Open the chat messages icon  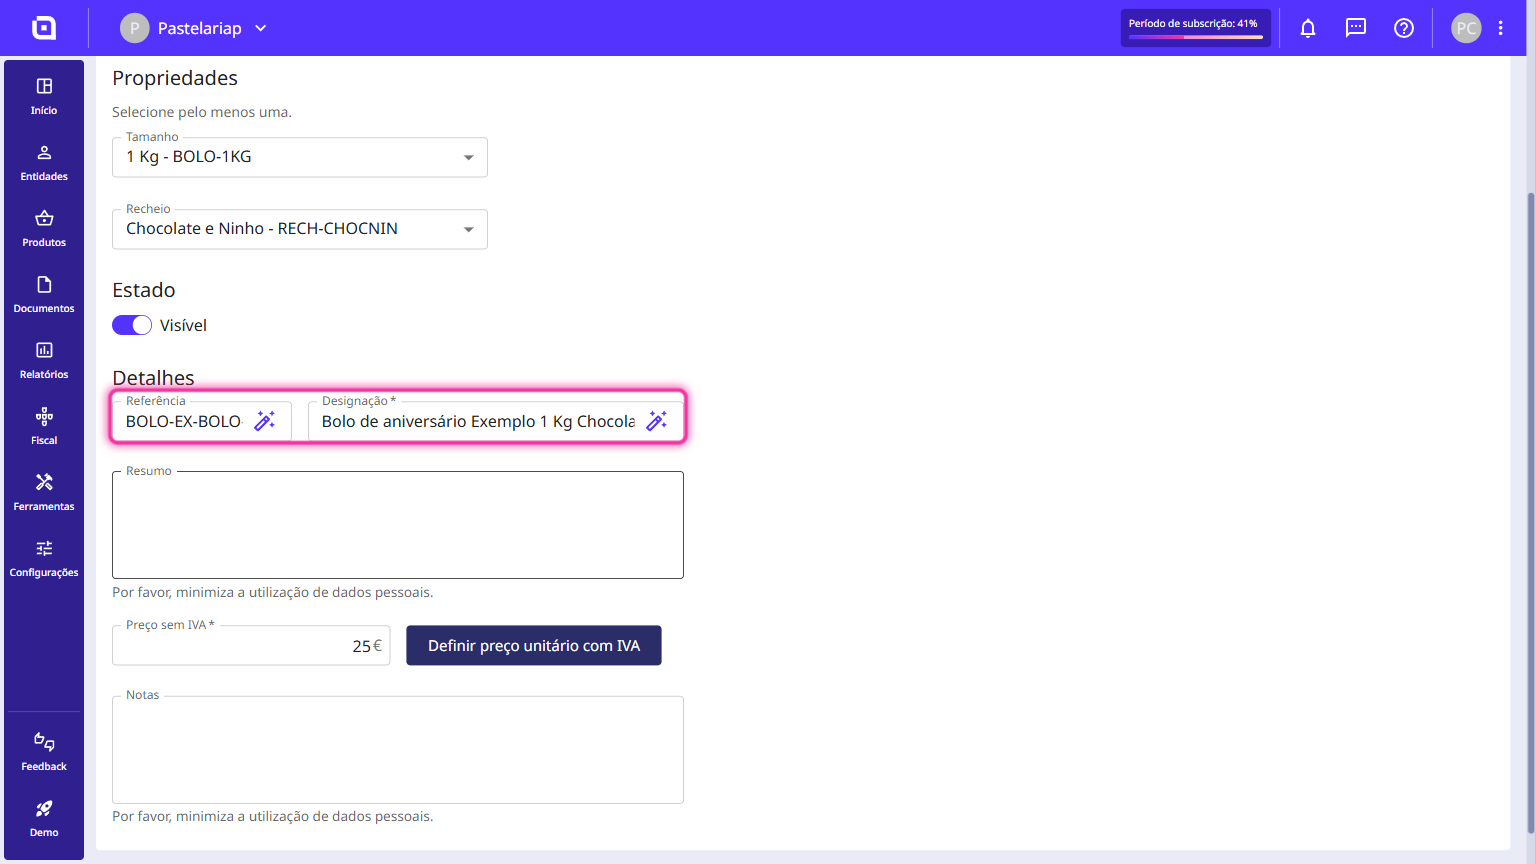[x=1356, y=28]
